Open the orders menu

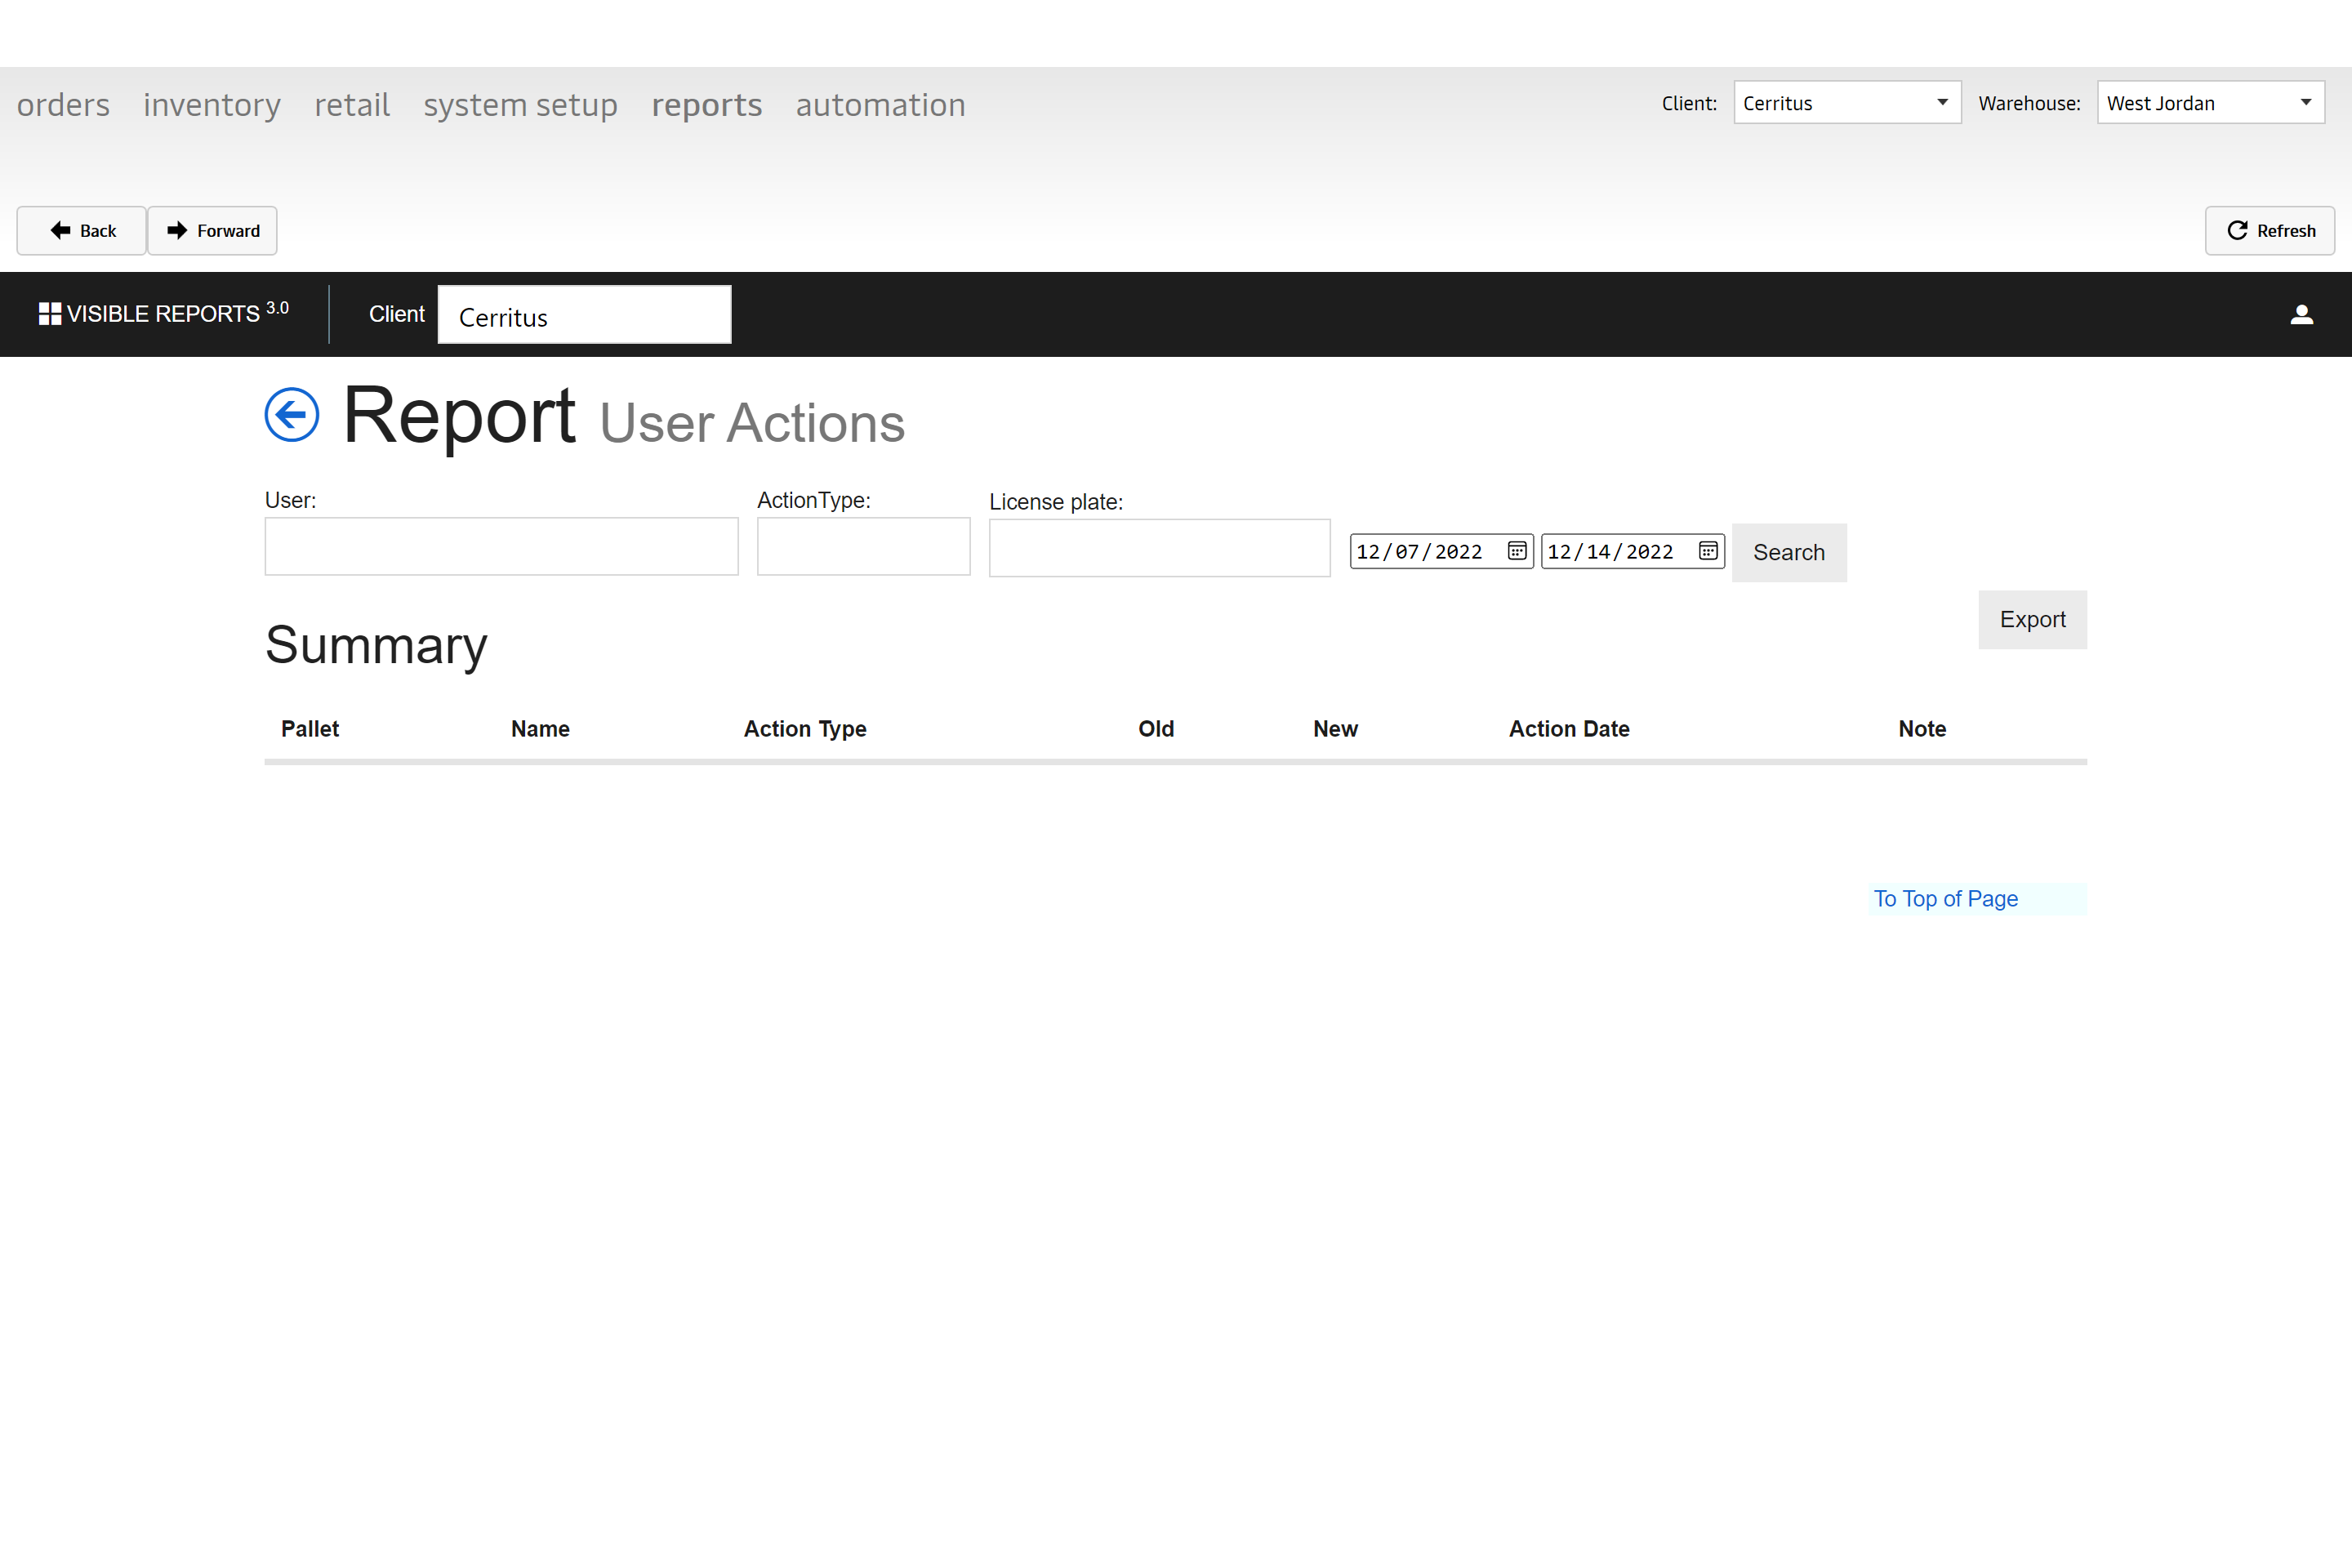point(63,105)
